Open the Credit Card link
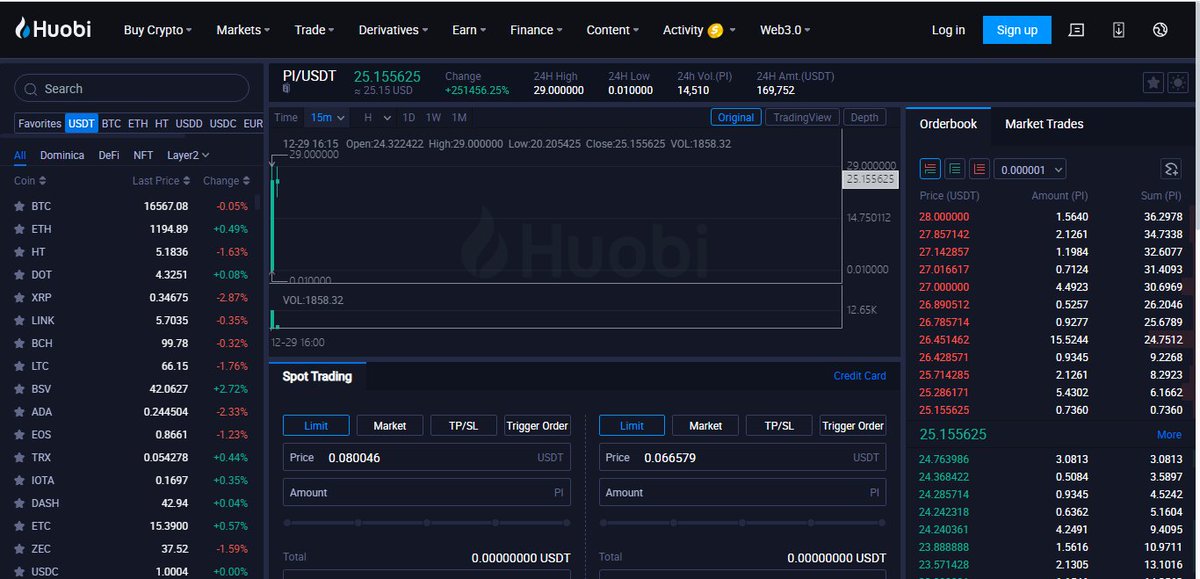The height and width of the screenshot is (579, 1200). 860,376
